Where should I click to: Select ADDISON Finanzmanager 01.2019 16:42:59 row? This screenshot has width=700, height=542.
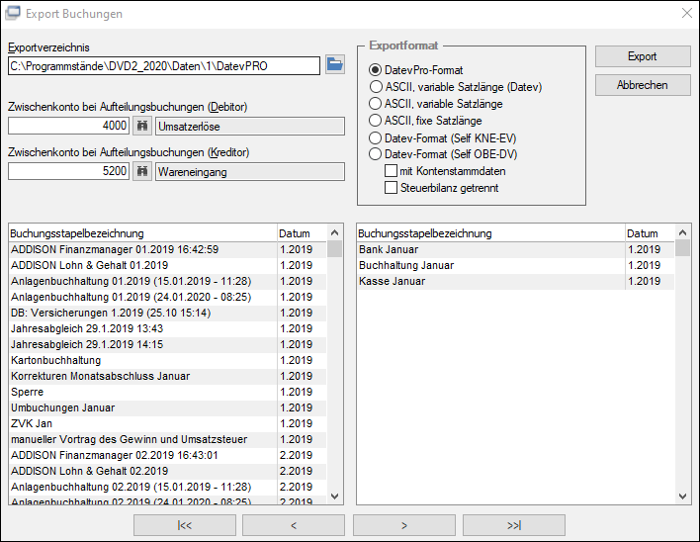tap(167, 249)
